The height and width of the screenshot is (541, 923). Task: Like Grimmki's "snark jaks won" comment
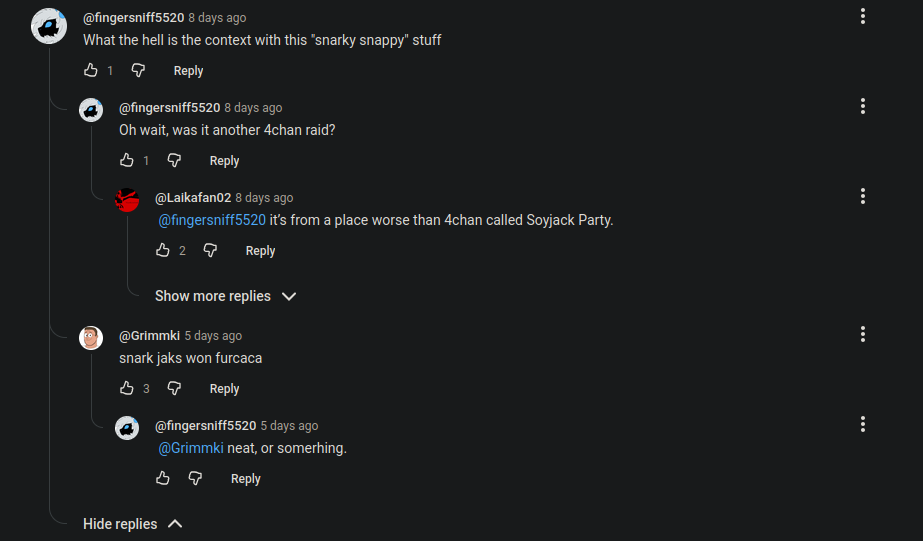coord(127,388)
